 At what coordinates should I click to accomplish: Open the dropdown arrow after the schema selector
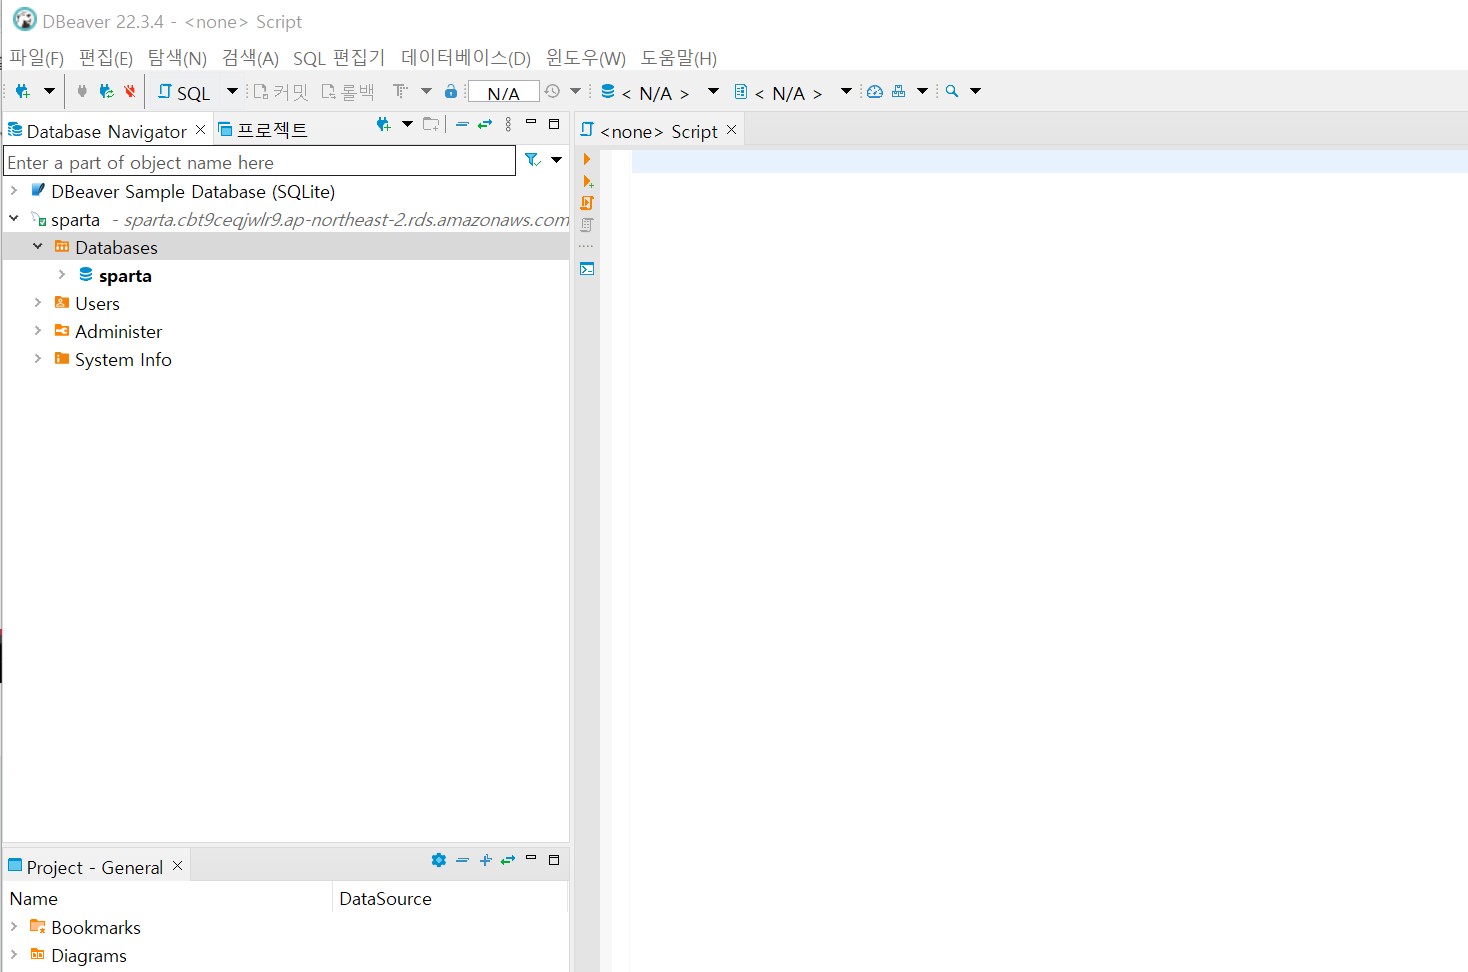846,91
